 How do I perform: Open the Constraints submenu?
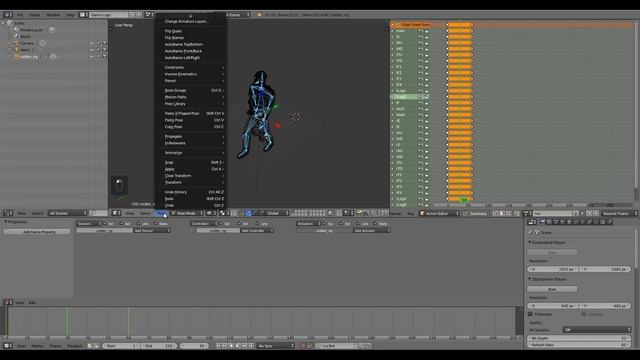[x=190, y=67]
